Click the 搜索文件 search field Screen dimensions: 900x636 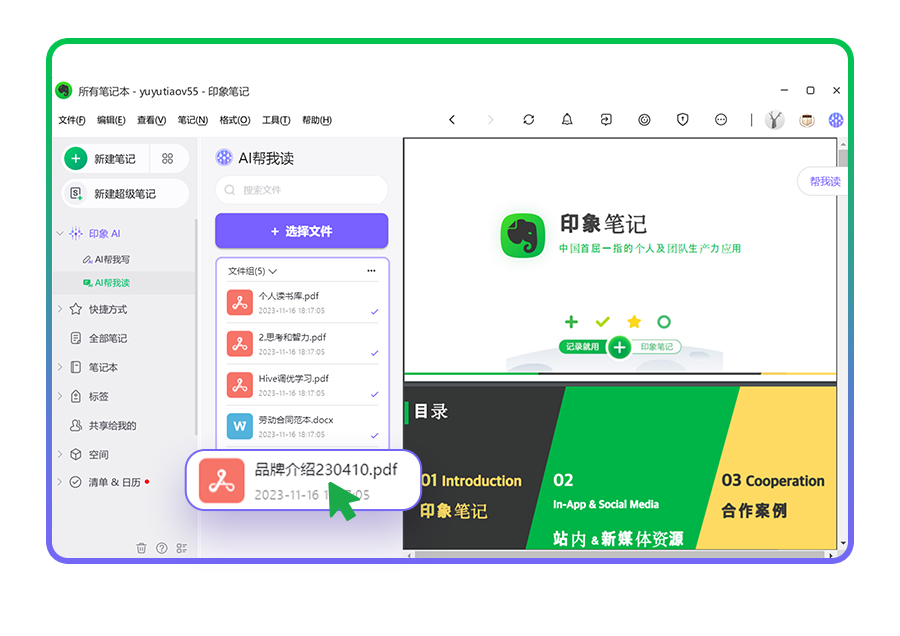[x=301, y=190]
